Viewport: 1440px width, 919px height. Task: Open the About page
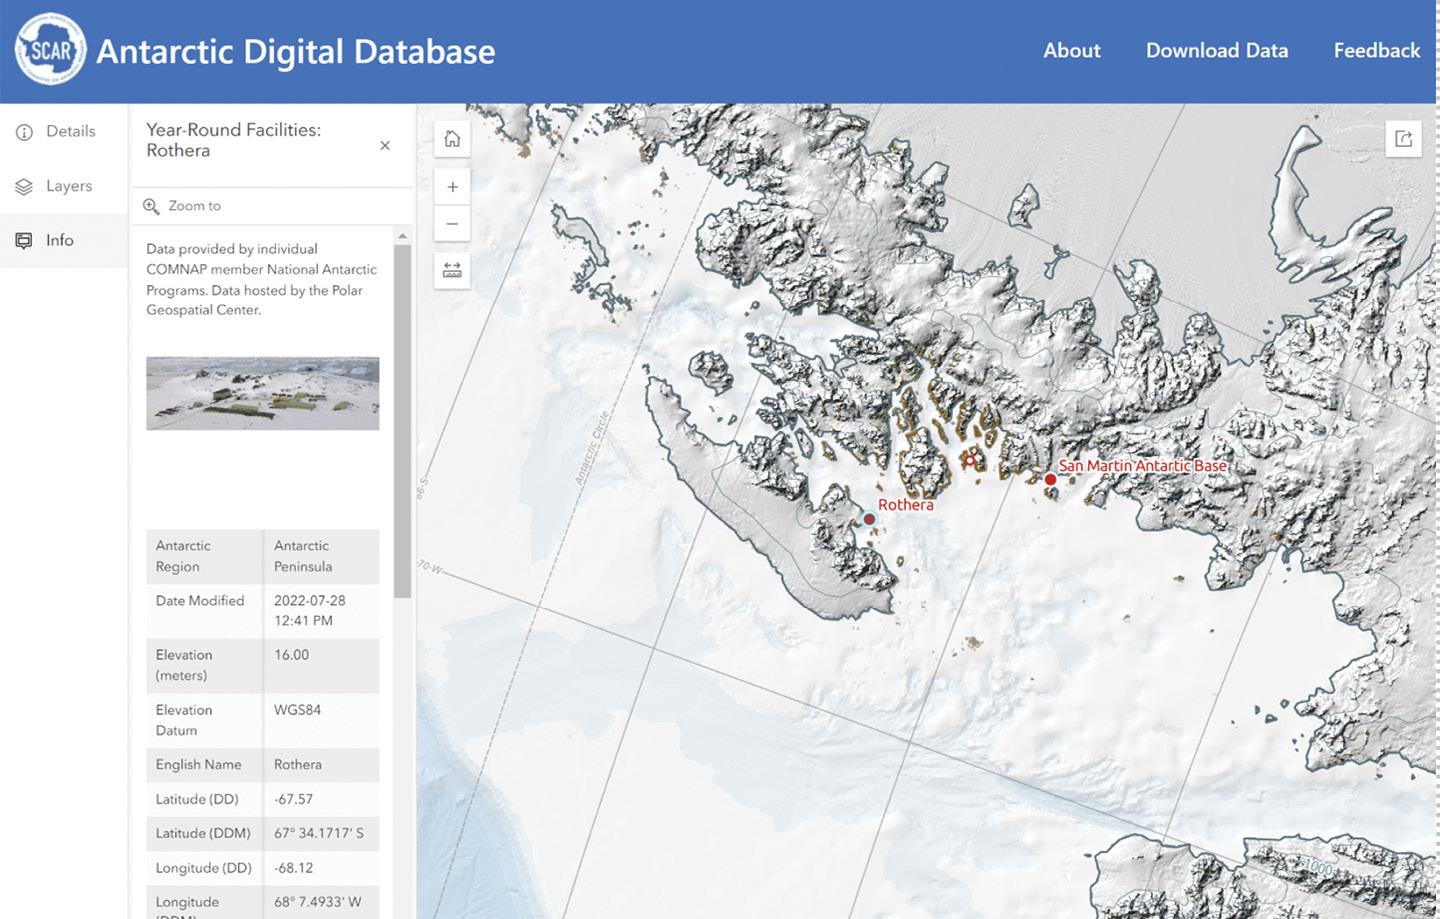coord(1072,50)
